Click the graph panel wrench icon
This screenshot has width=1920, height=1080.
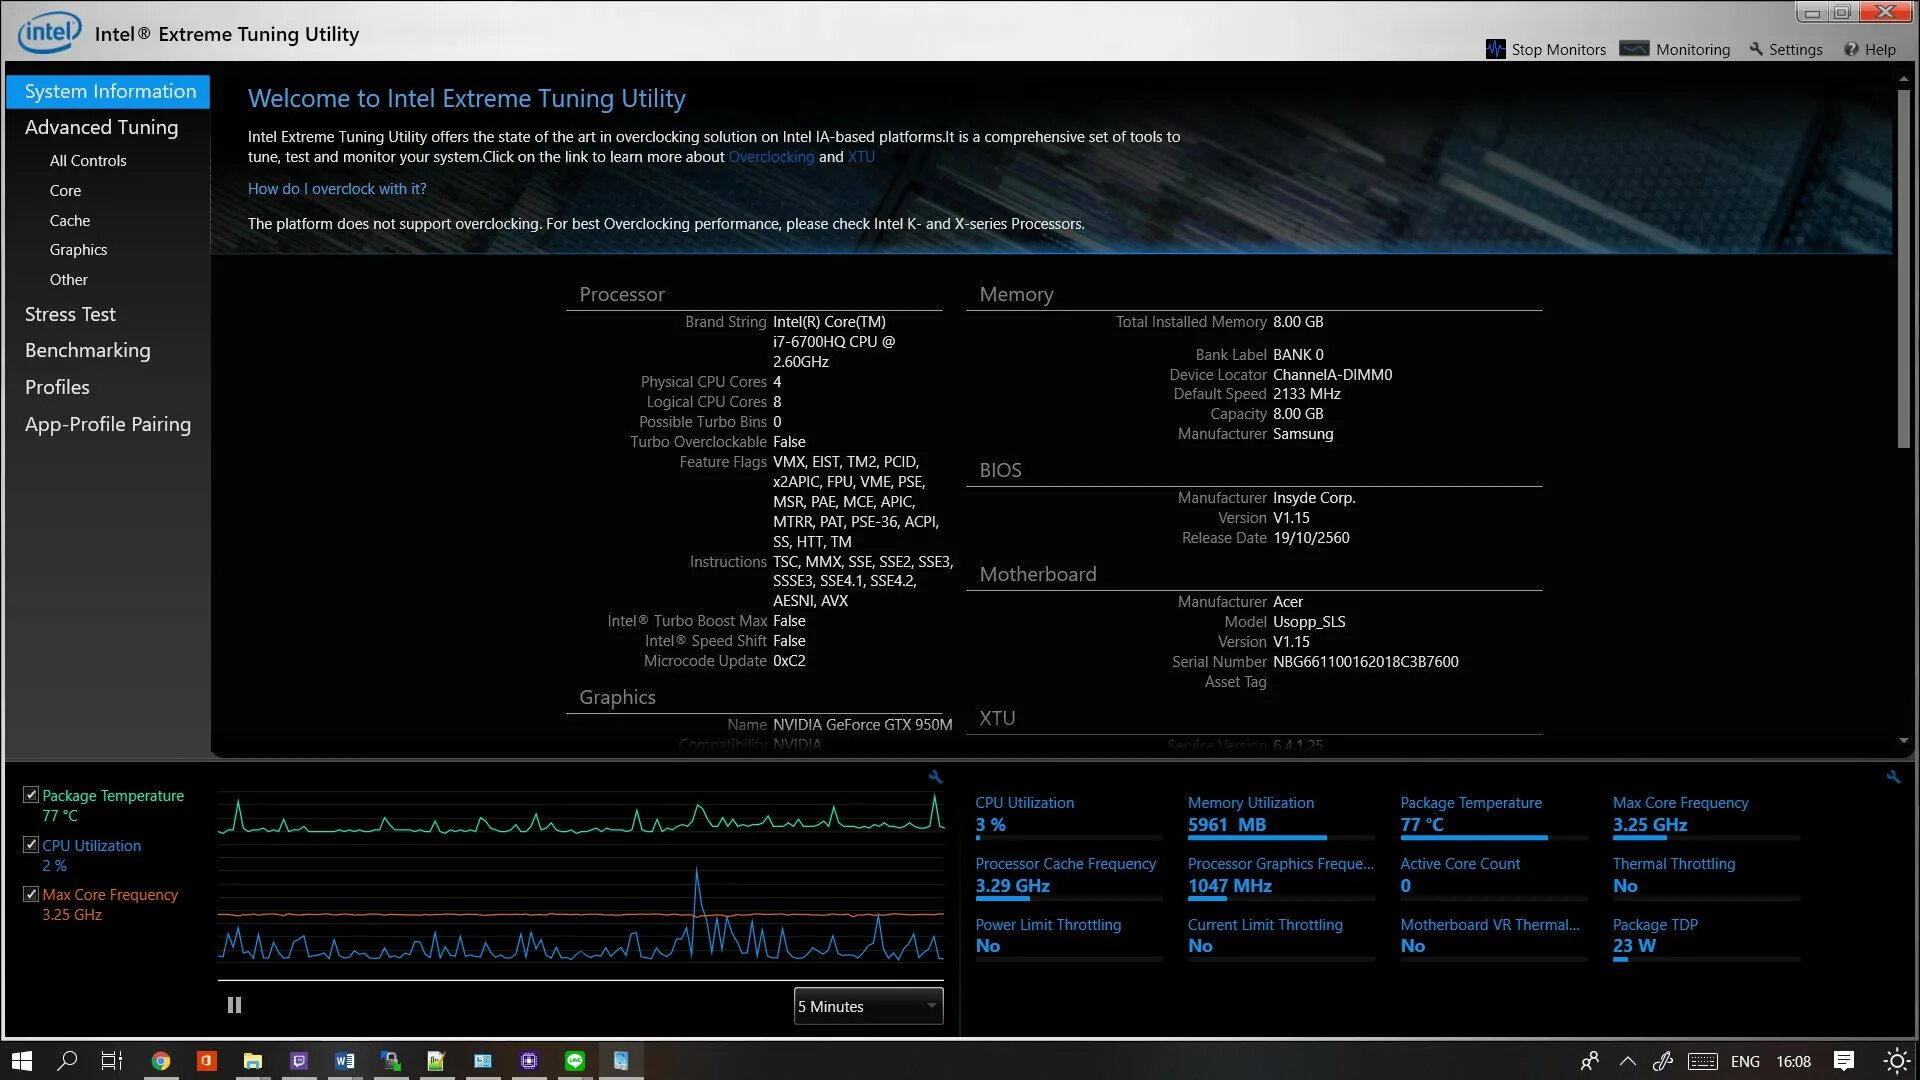pyautogui.click(x=935, y=777)
